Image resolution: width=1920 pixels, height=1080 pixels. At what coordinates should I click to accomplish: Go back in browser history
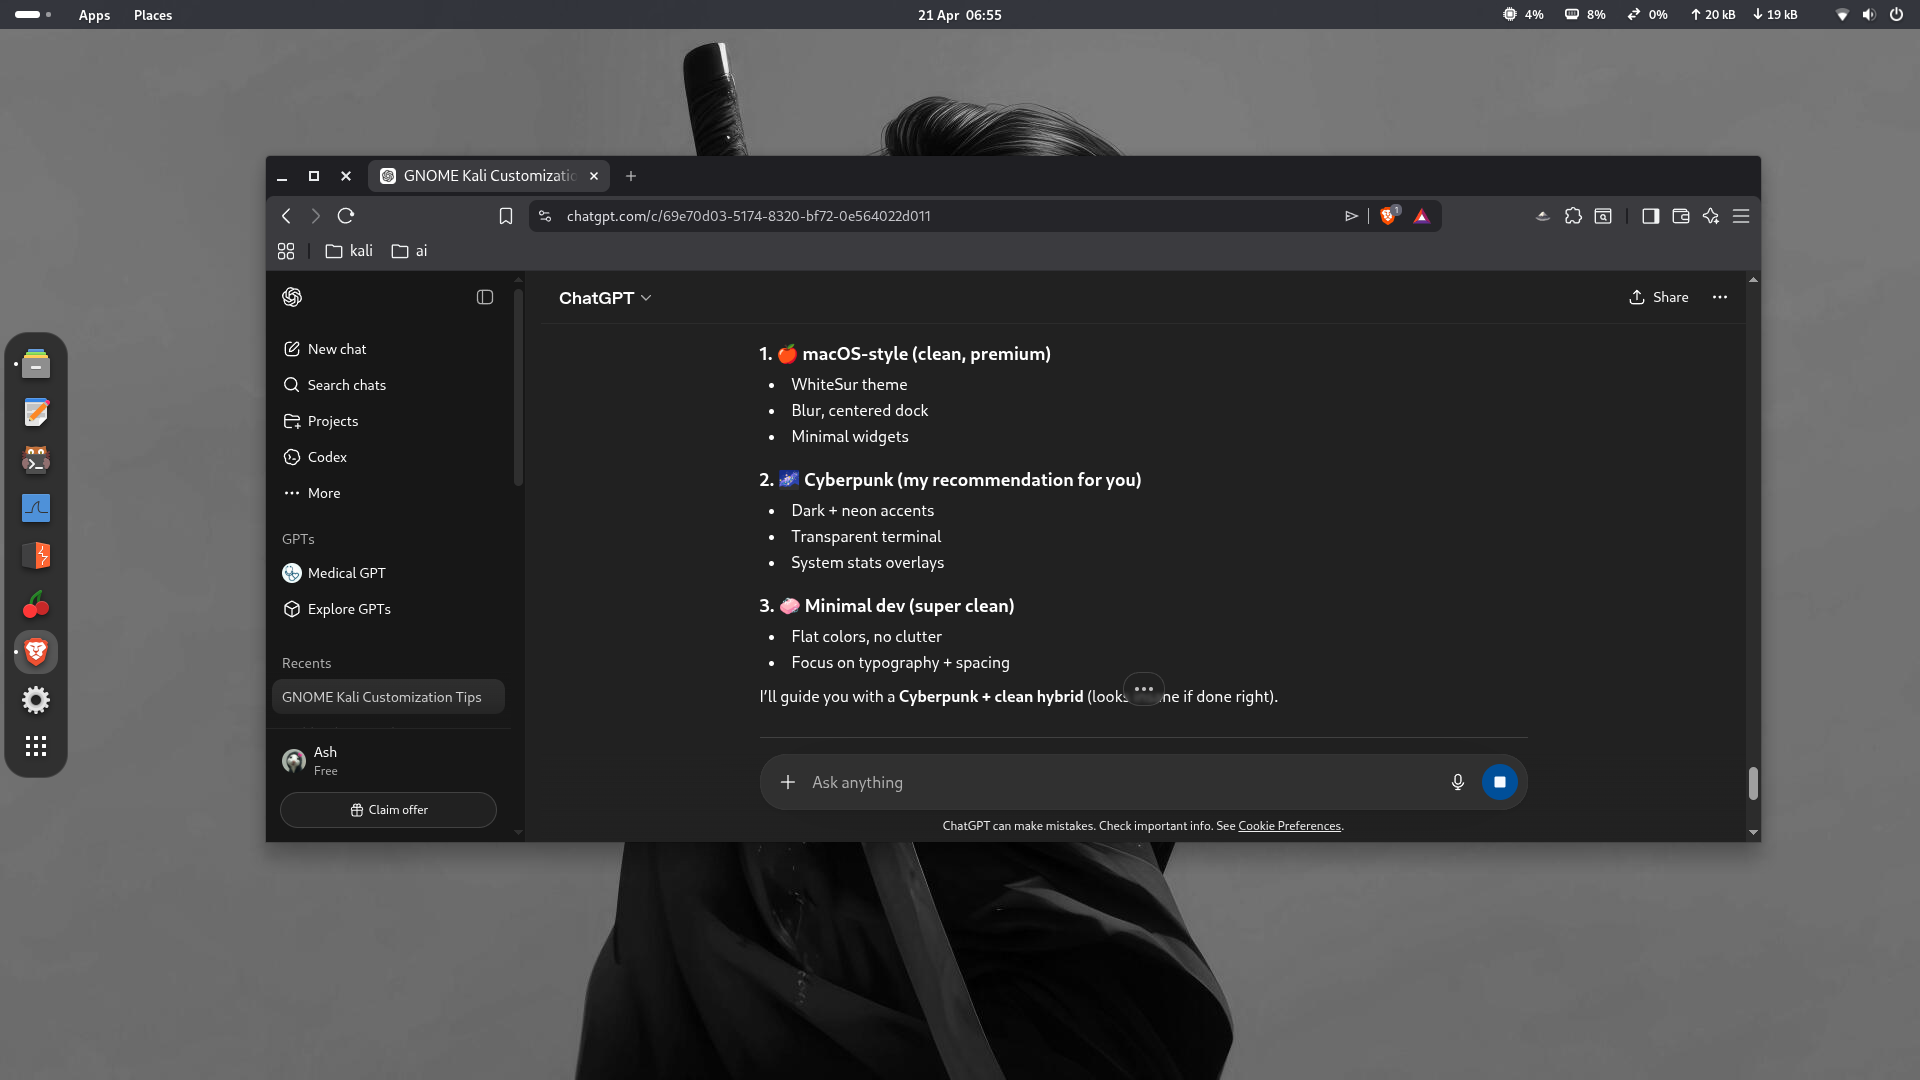pos(287,216)
